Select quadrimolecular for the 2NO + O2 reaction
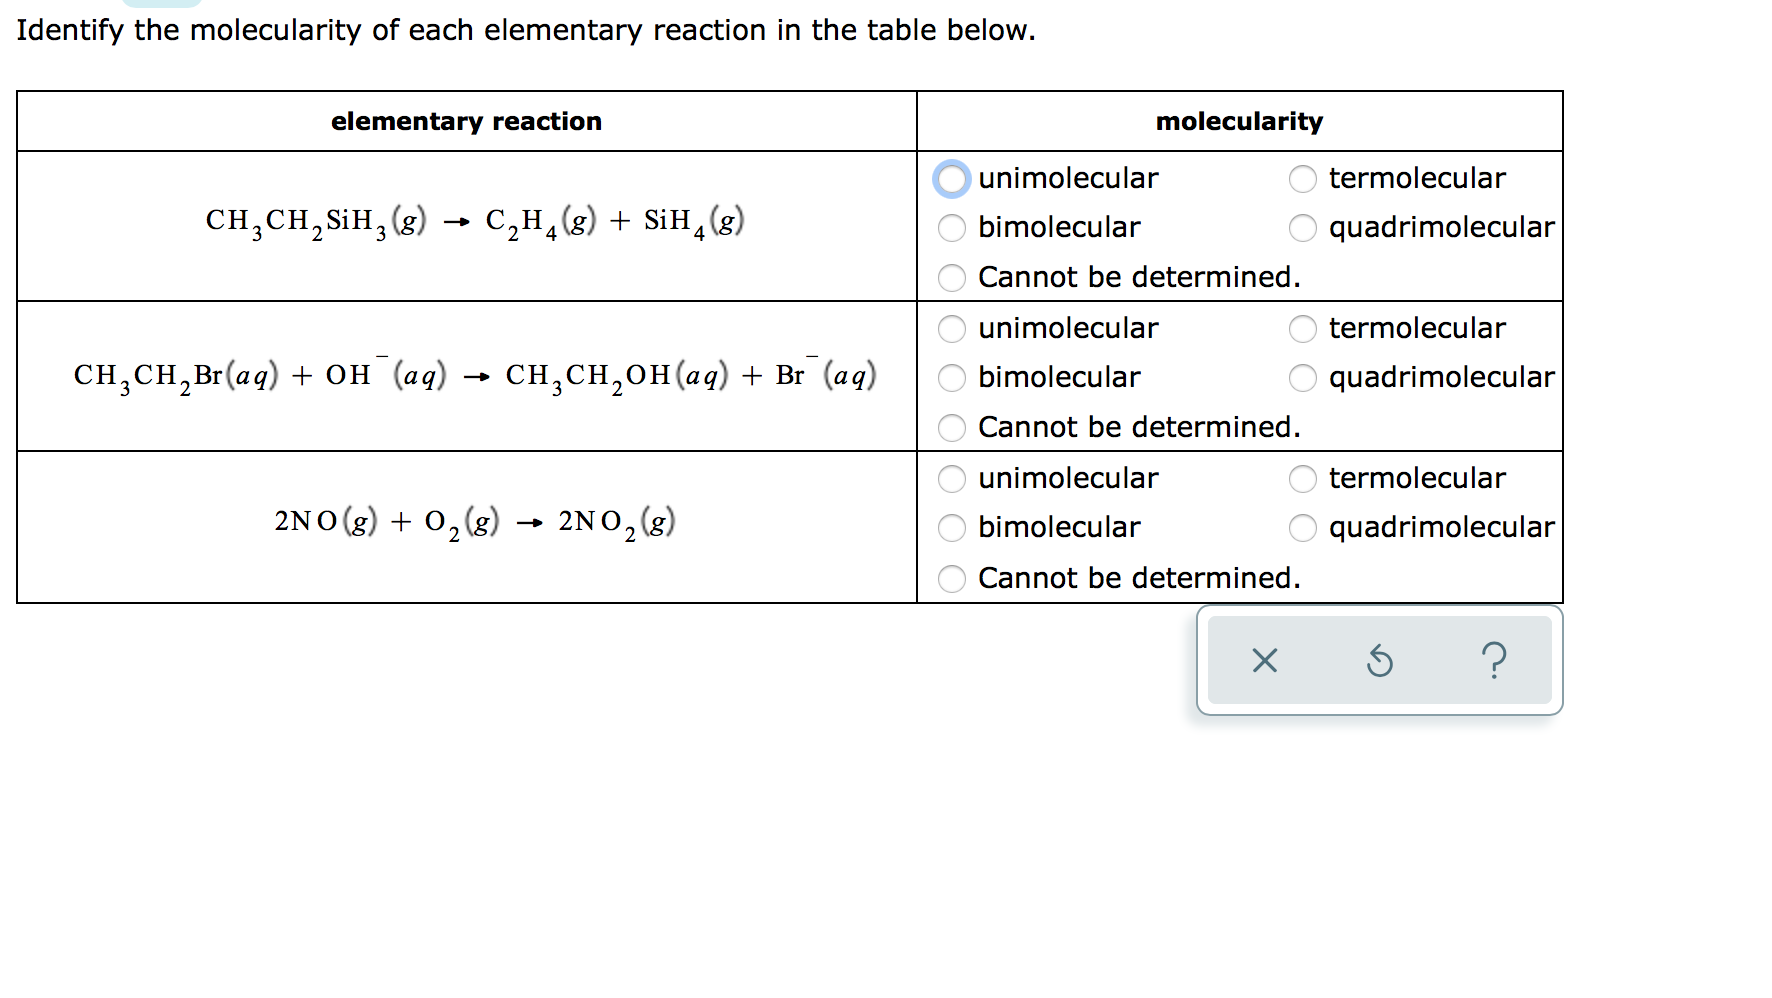 click(x=1303, y=528)
